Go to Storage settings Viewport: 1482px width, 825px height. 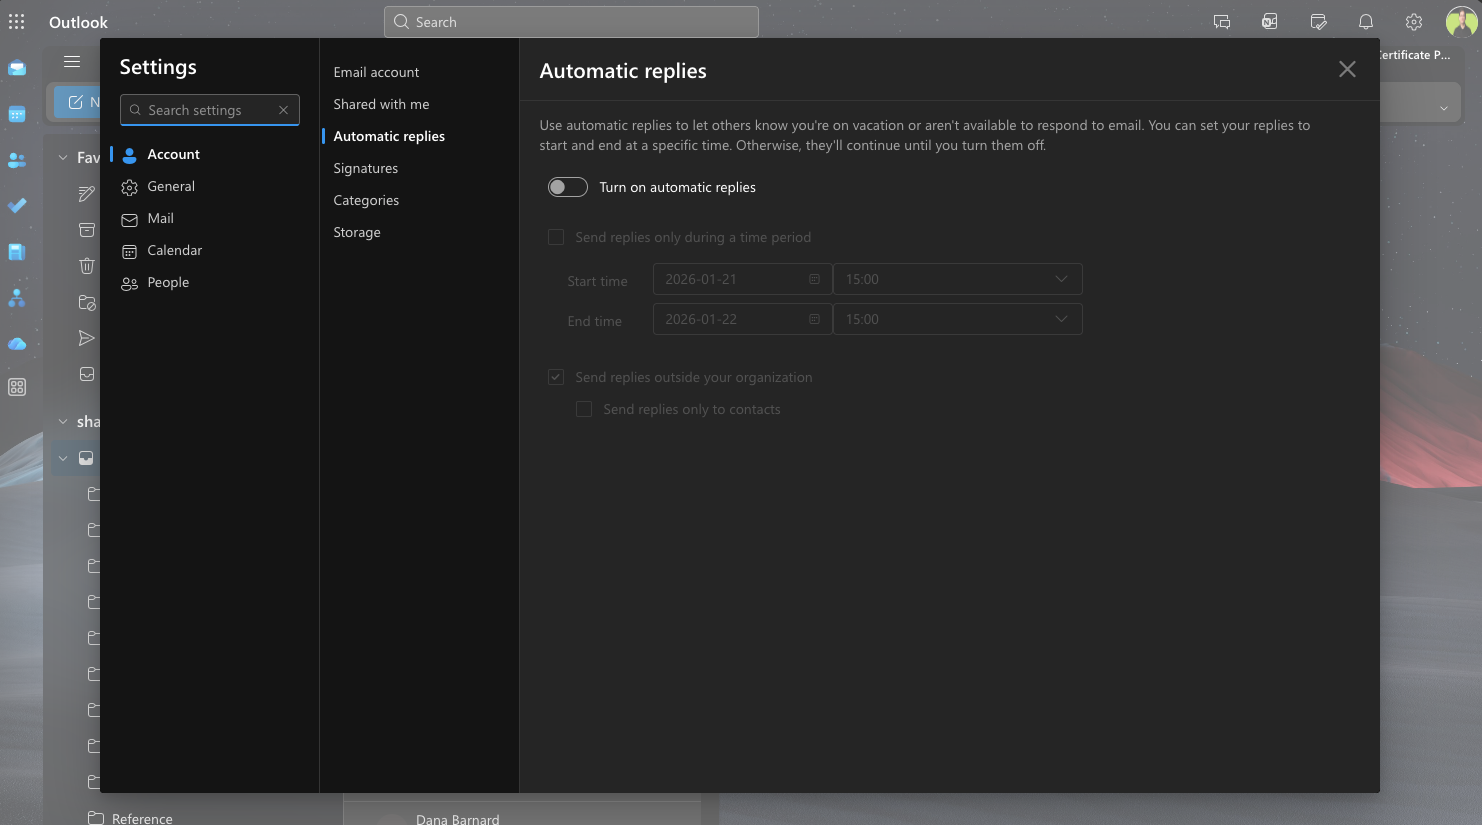click(x=357, y=232)
